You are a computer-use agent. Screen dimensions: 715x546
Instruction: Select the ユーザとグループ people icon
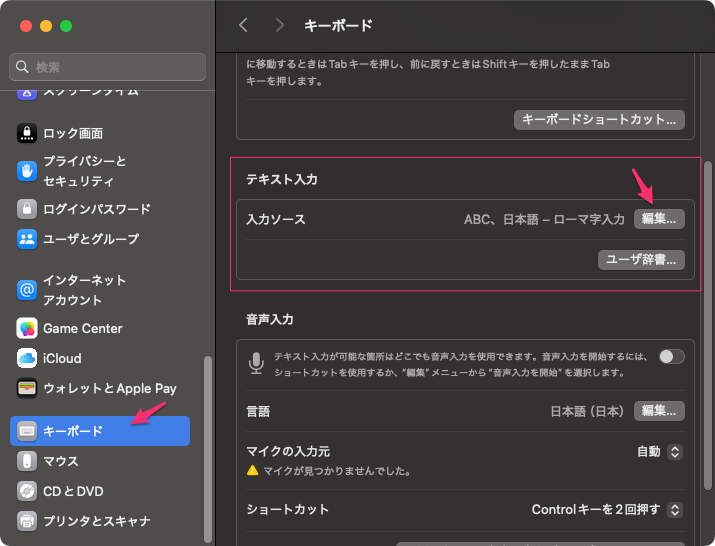tap(27, 239)
